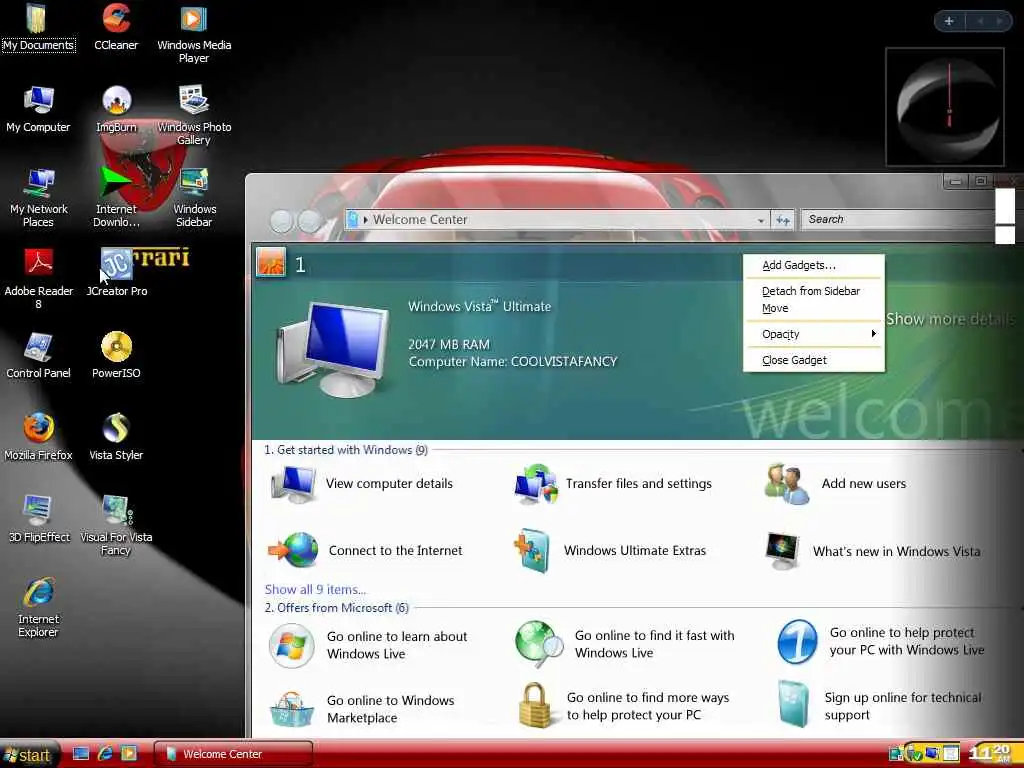
Task: Open Internet Explorer from quick launch
Action: tap(104, 754)
